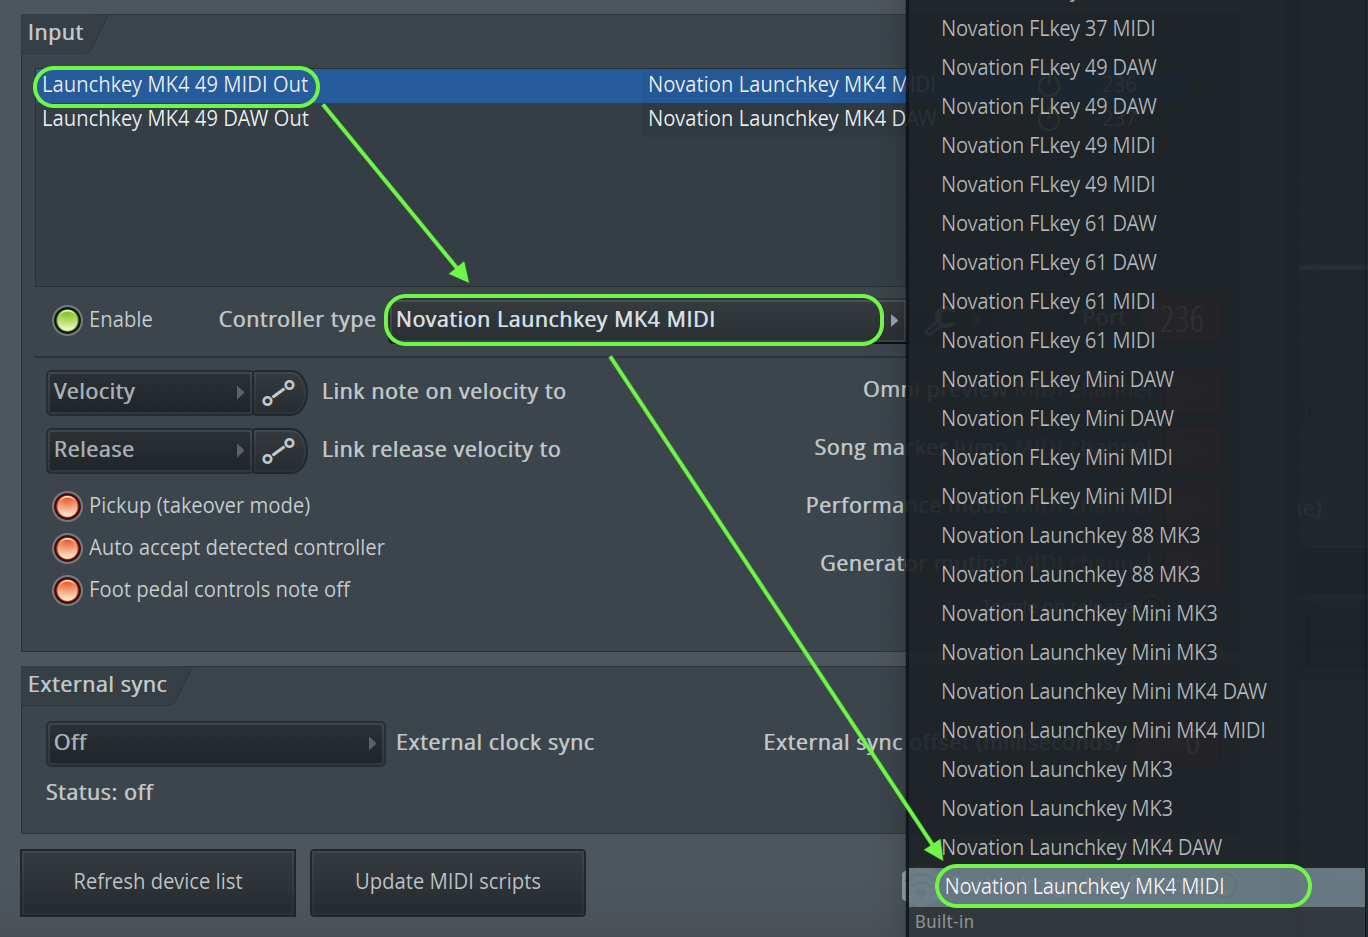Choose Novation Launchkey Mini MK4 MIDI entry
The image size is (1368, 937).
click(1103, 731)
